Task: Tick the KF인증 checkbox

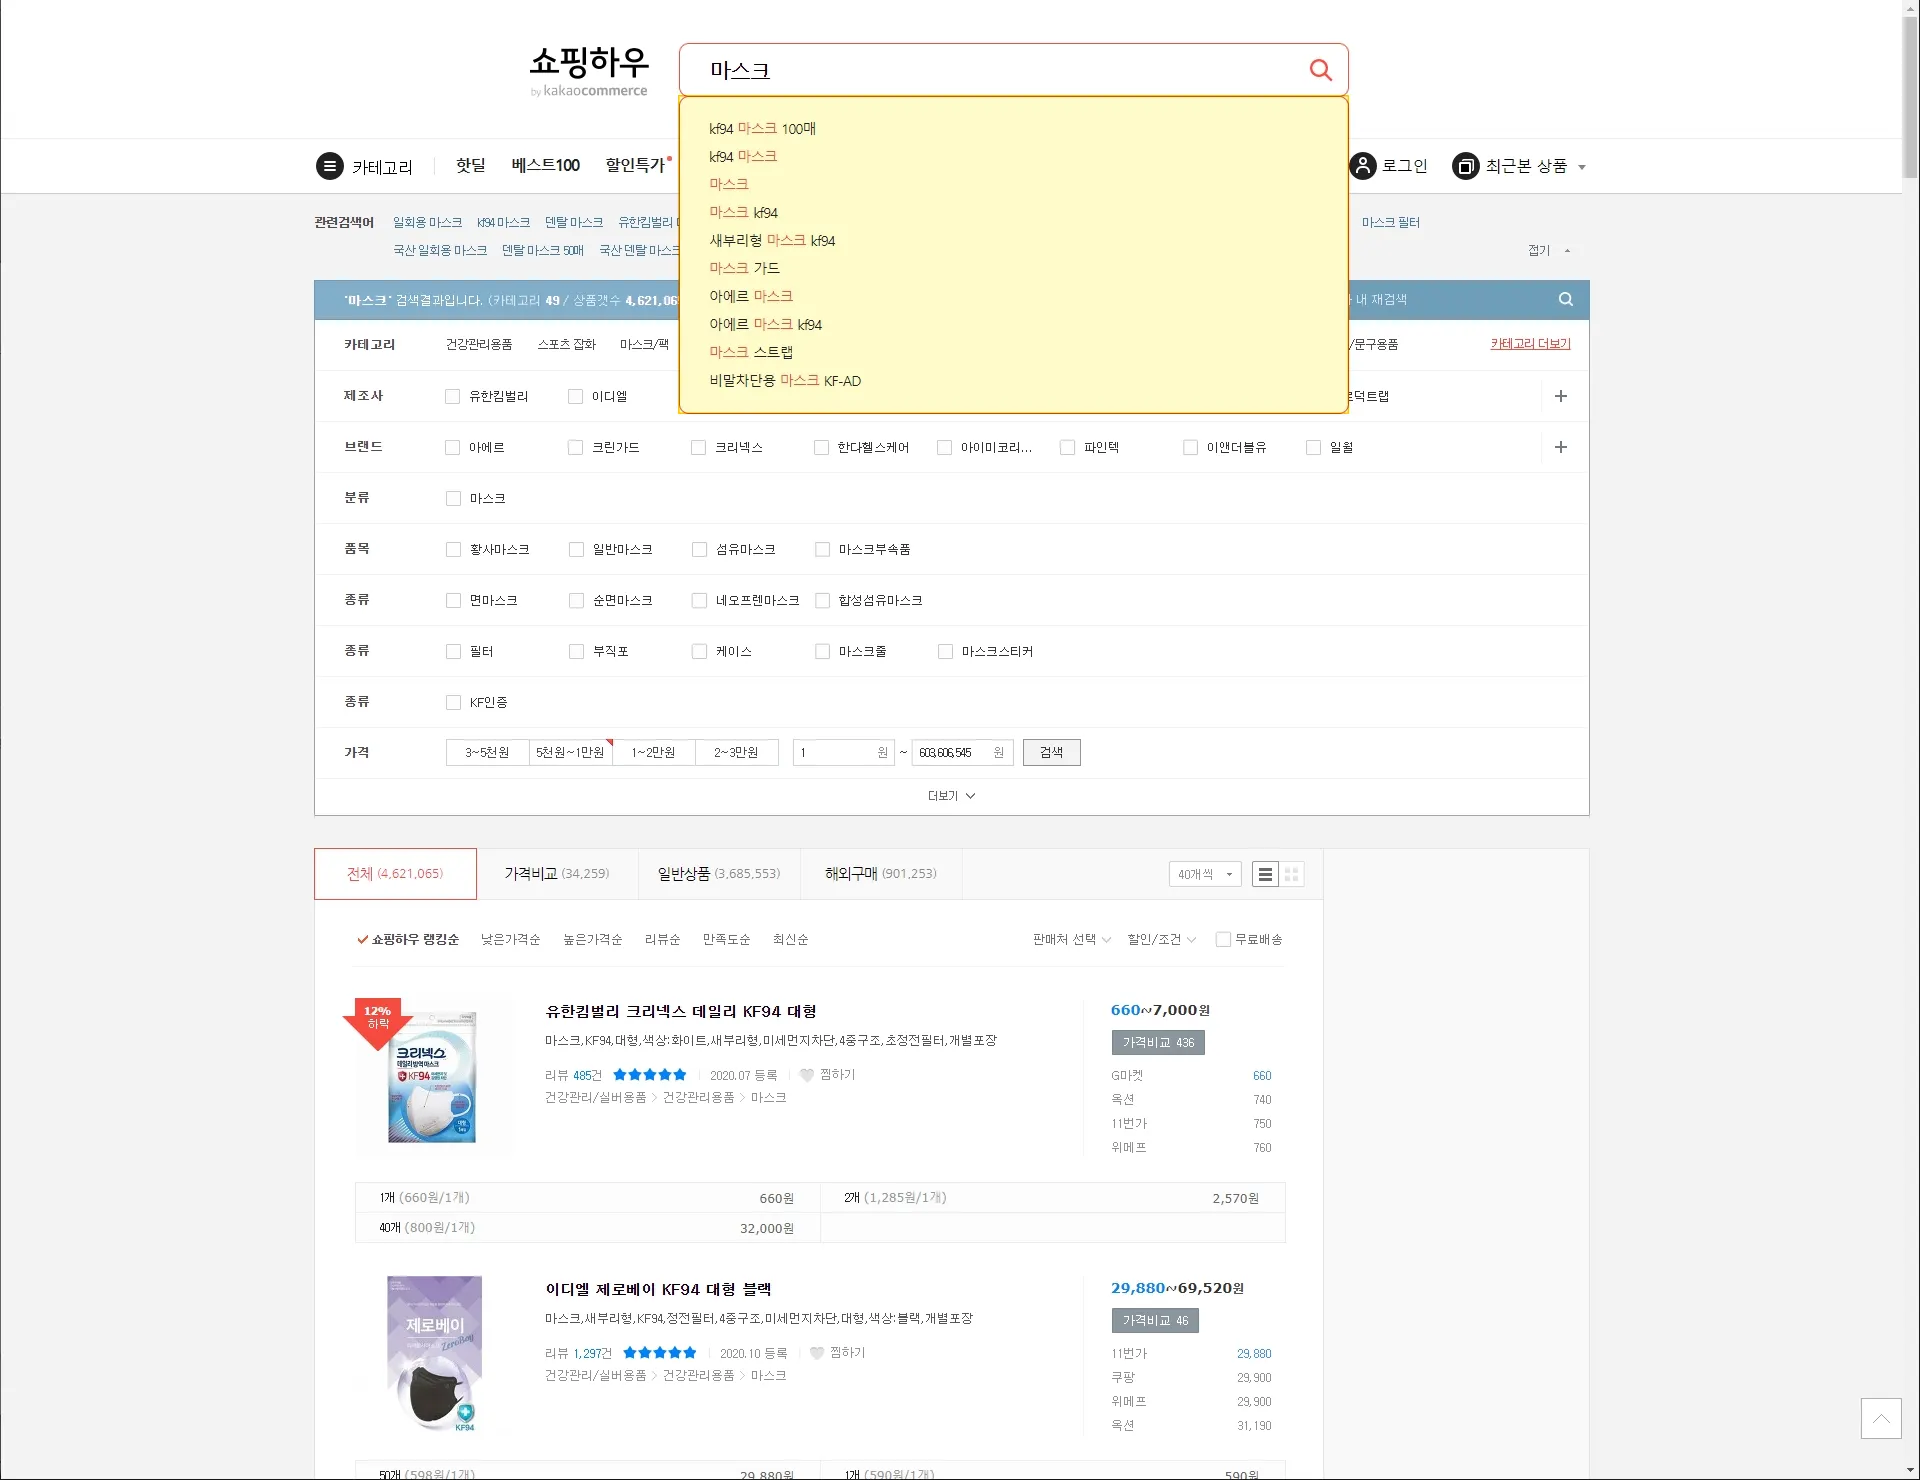Action: (x=454, y=703)
